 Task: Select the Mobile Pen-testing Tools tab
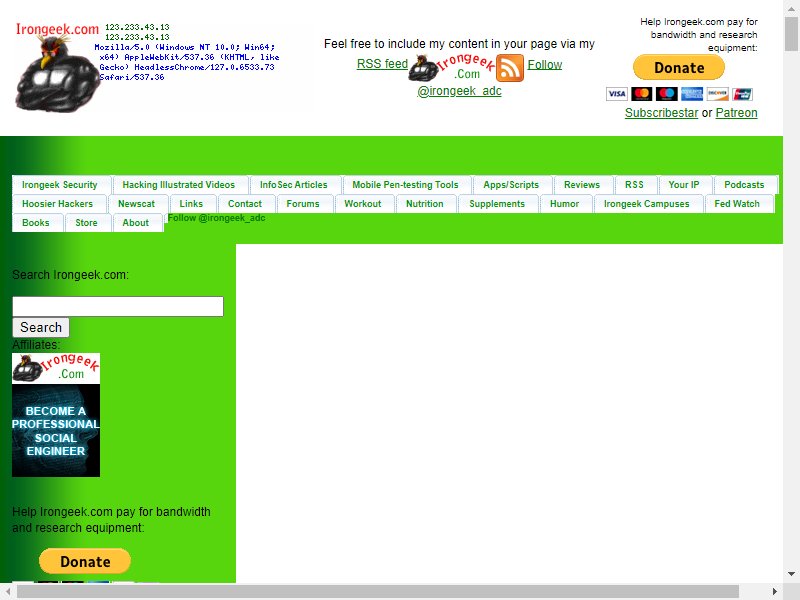pyautogui.click(x=406, y=185)
